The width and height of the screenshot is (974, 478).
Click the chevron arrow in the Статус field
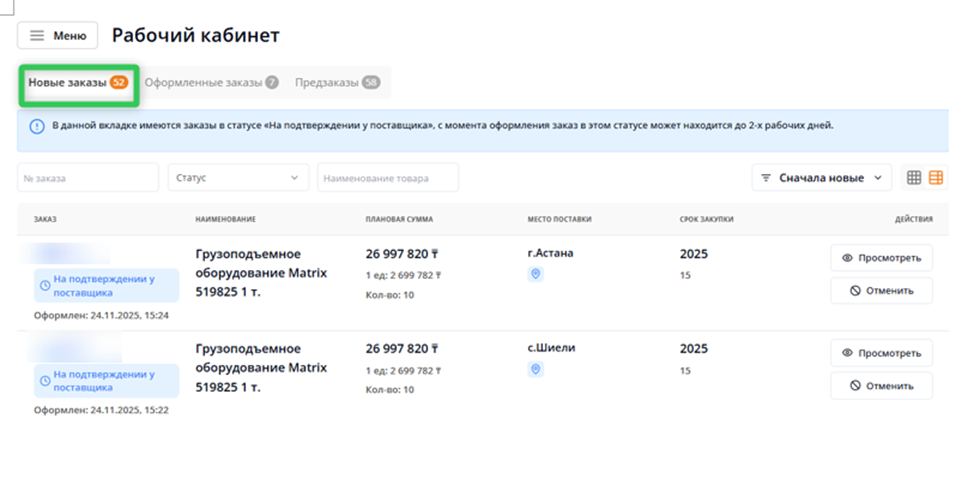coord(295,178)
